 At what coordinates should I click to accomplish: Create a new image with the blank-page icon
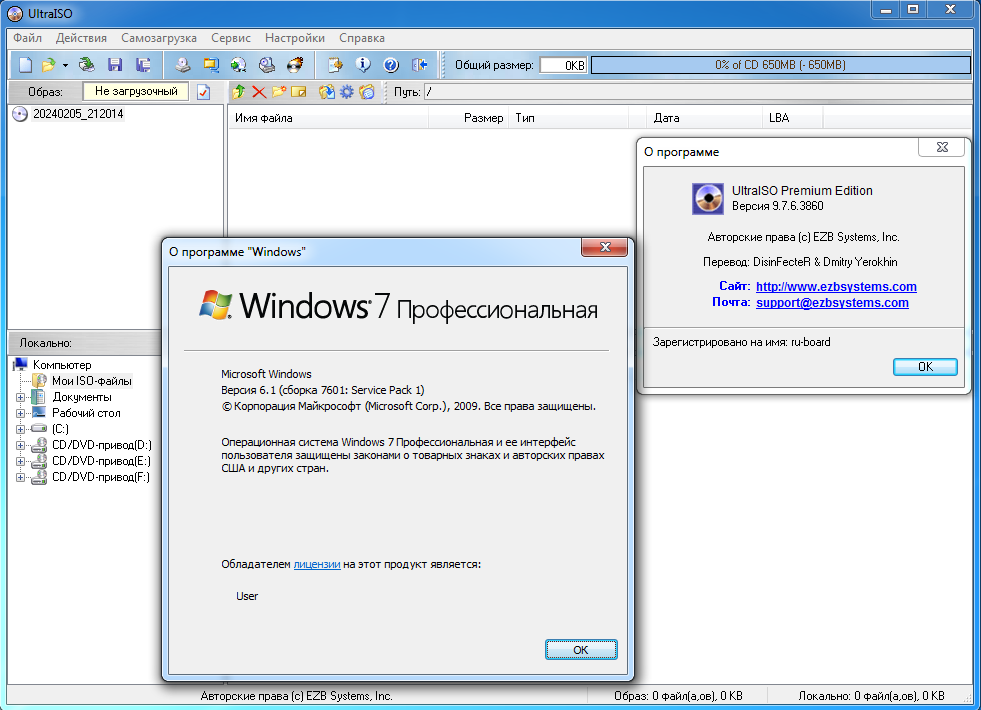(25, 64)
